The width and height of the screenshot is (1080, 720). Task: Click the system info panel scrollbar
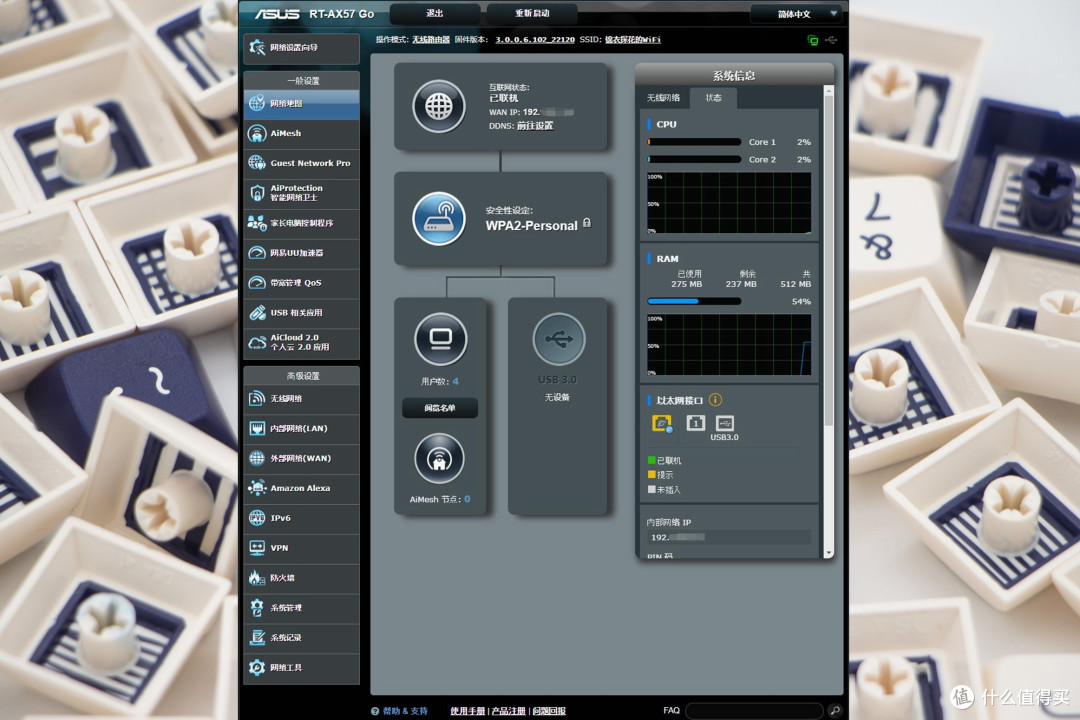pos(829,262)
